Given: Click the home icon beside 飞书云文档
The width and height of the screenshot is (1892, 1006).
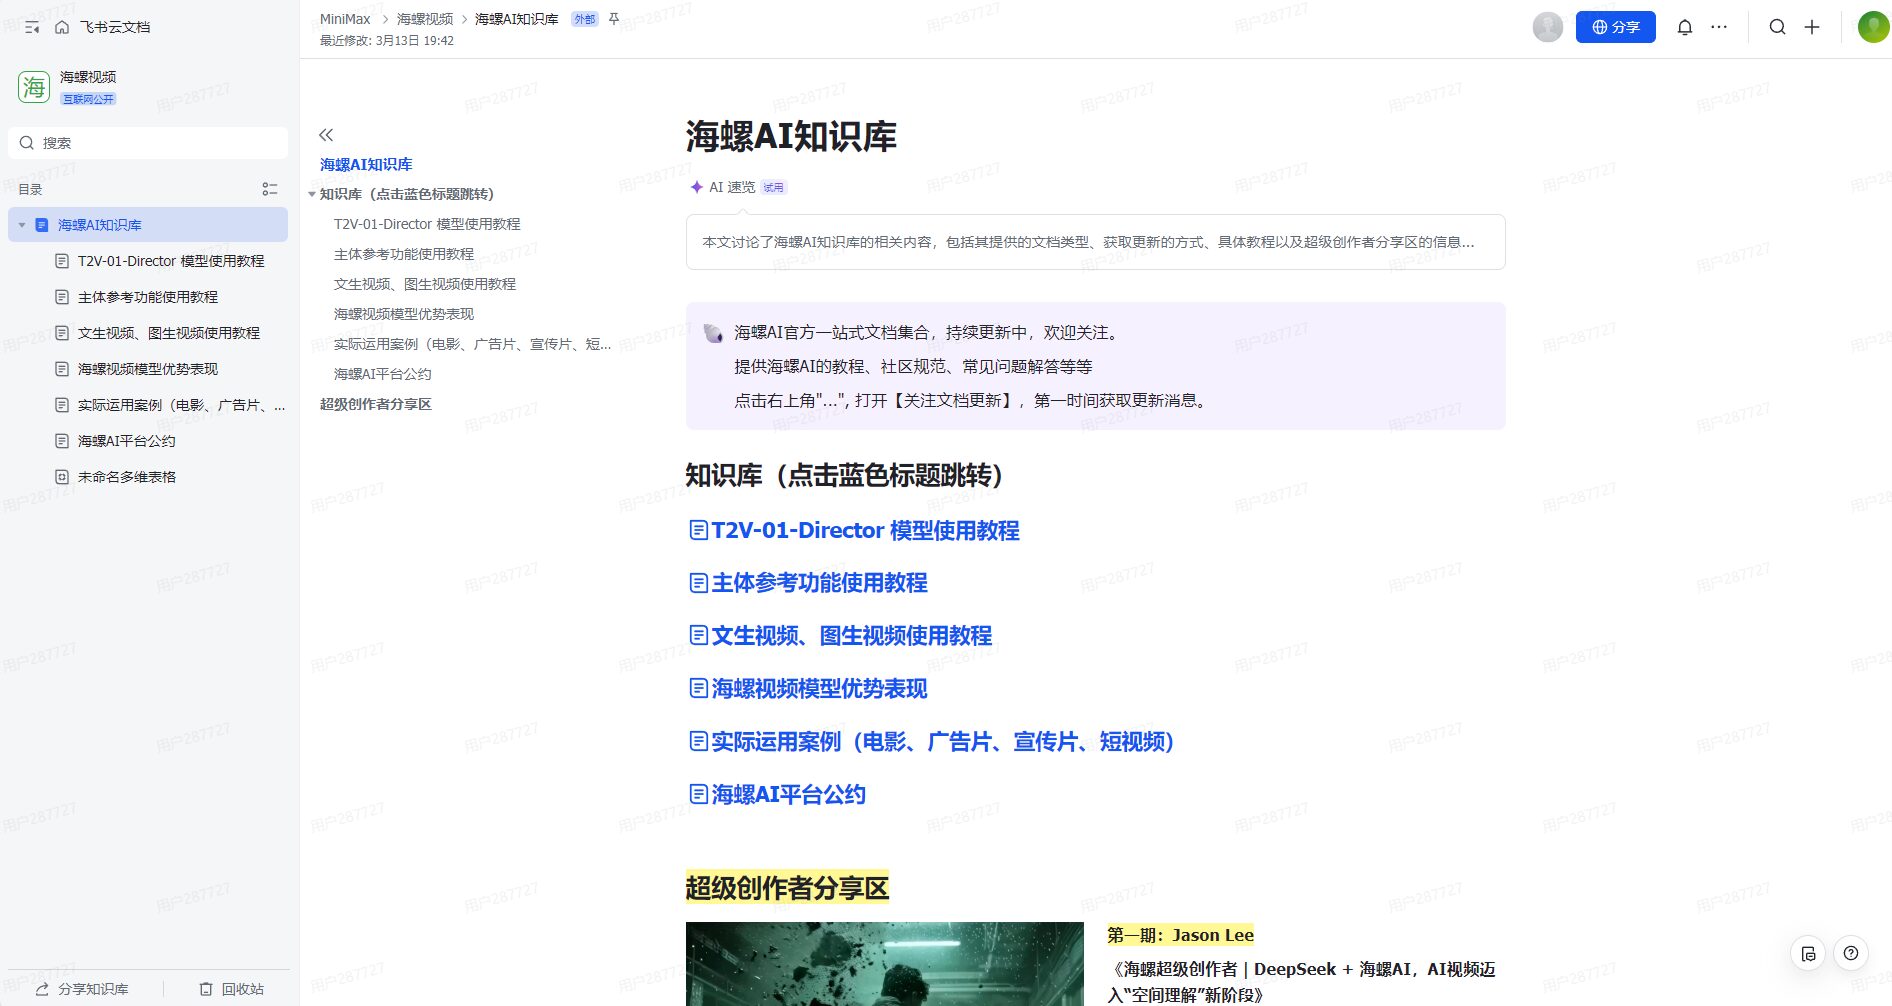Looking at the screenshot, I should coord(62,27).
